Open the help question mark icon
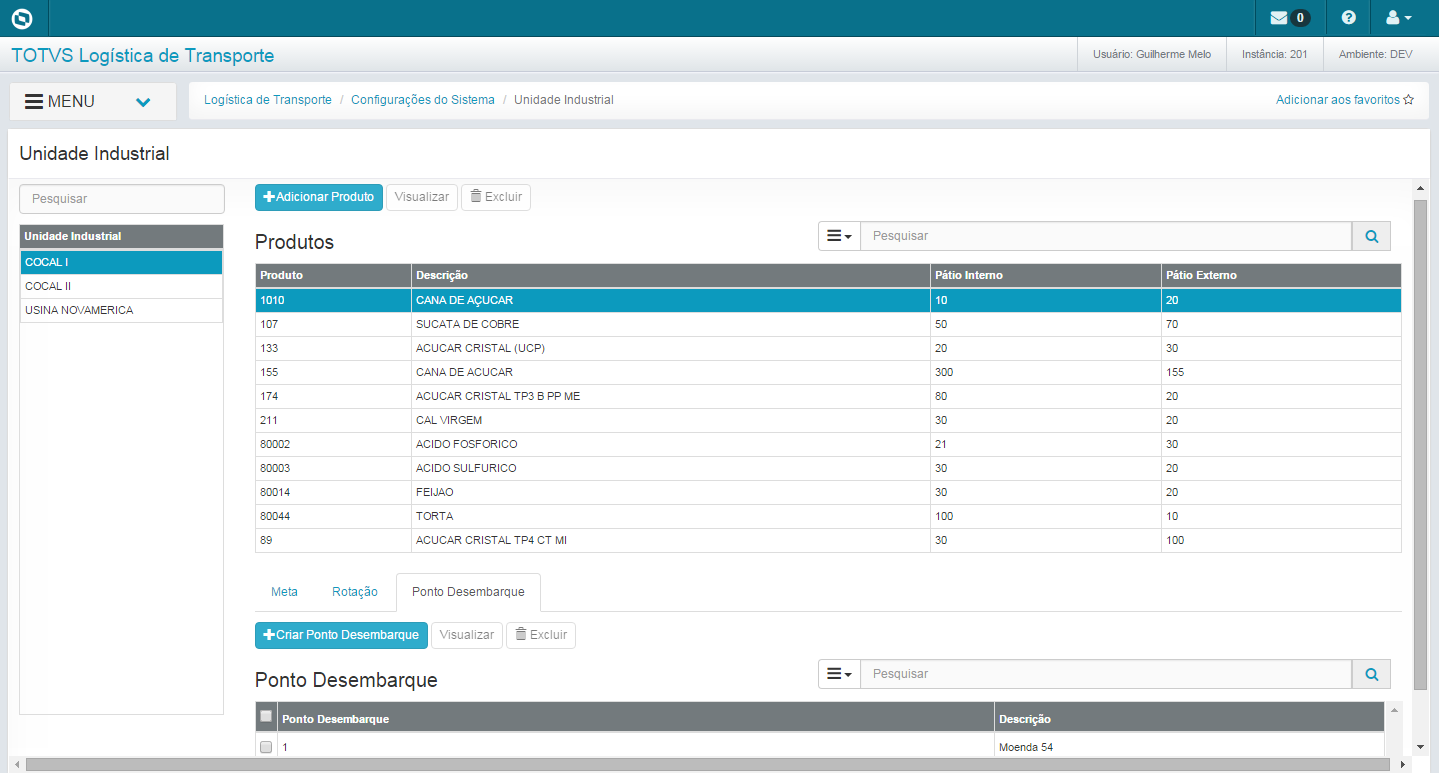The image size is (1439, 773). pyautogui.click(x=1349, y=18)
